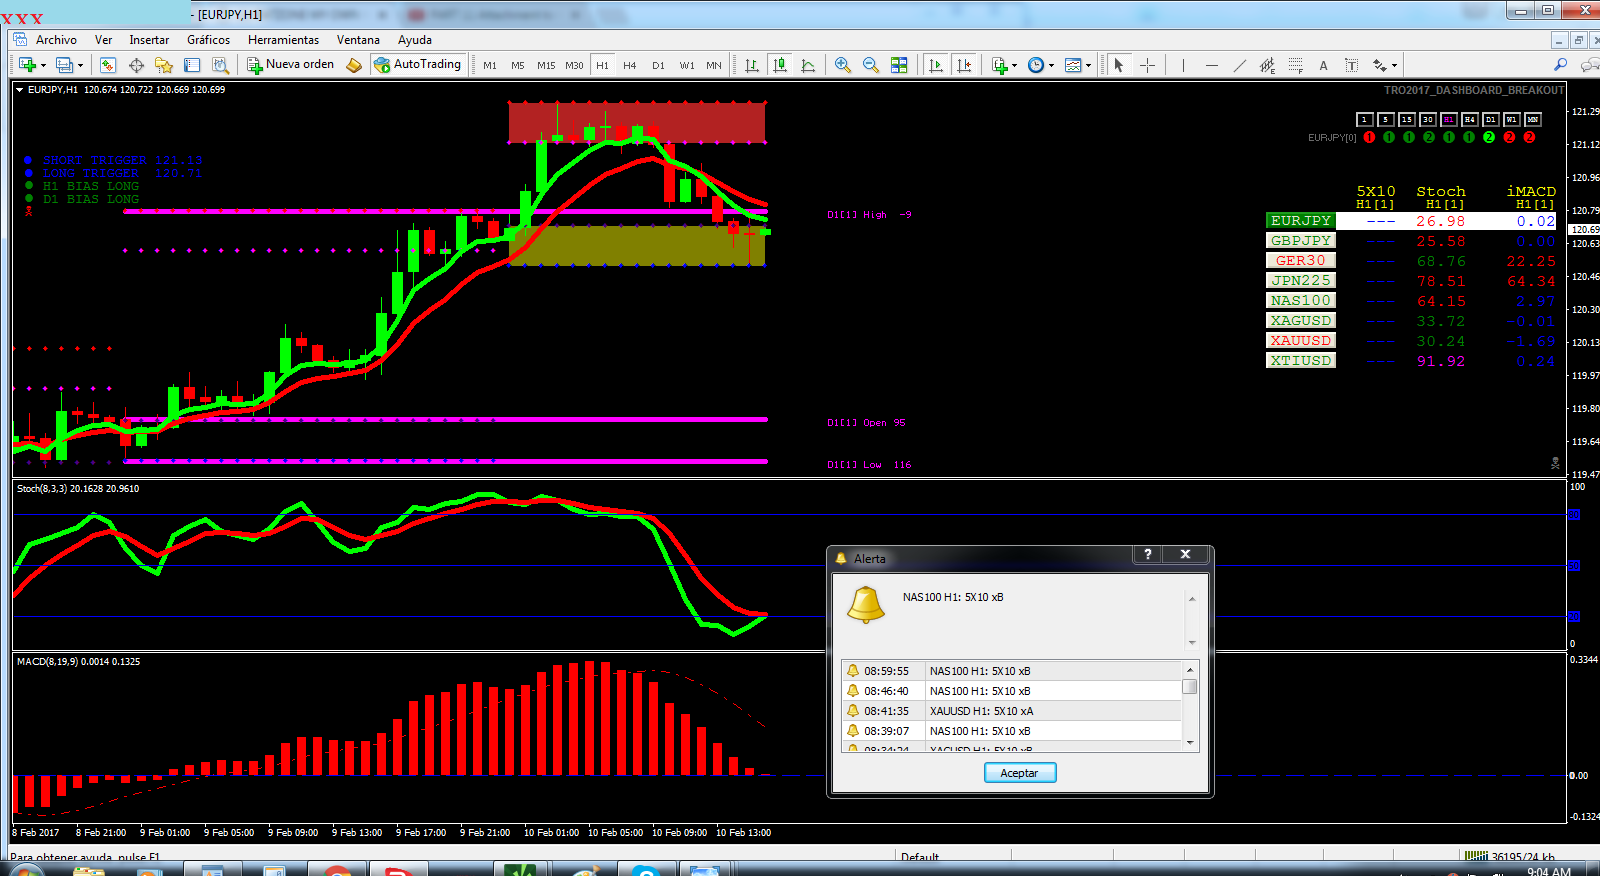Switch timeframe to MN
The image size is (1616, 876).
click(x=714, y=65)
